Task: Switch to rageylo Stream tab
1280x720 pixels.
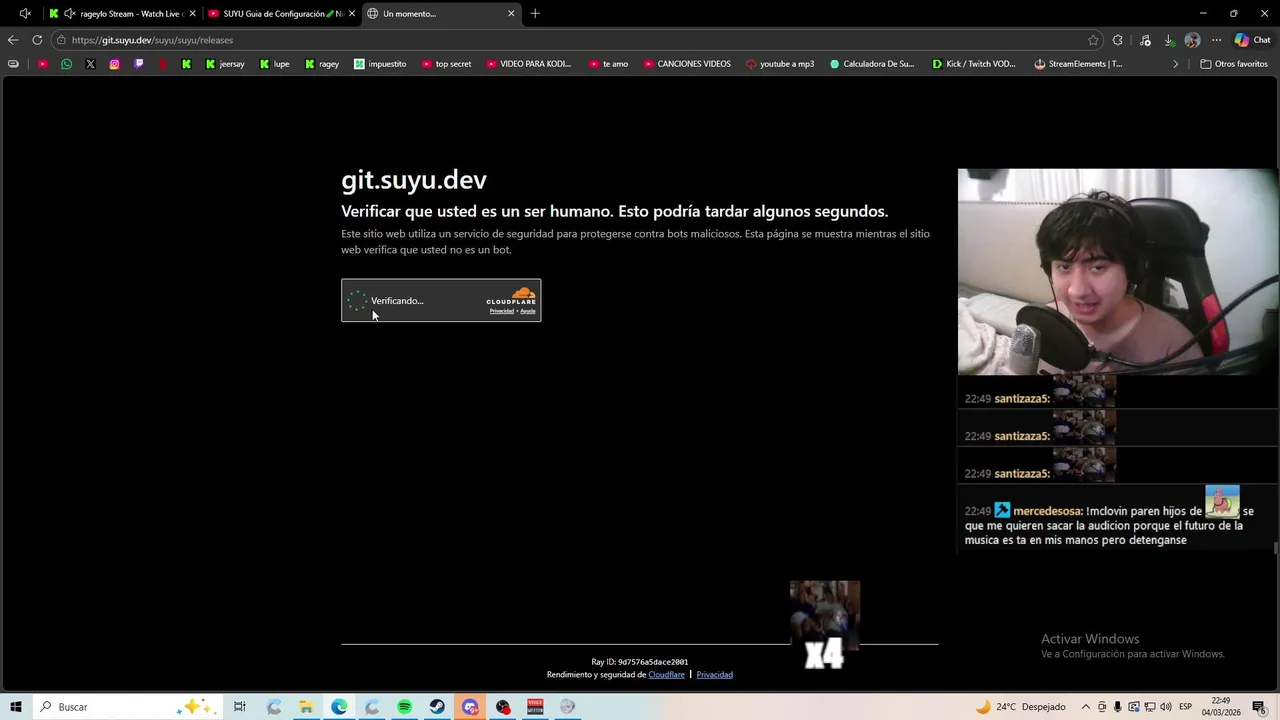Action: [124, 14]
